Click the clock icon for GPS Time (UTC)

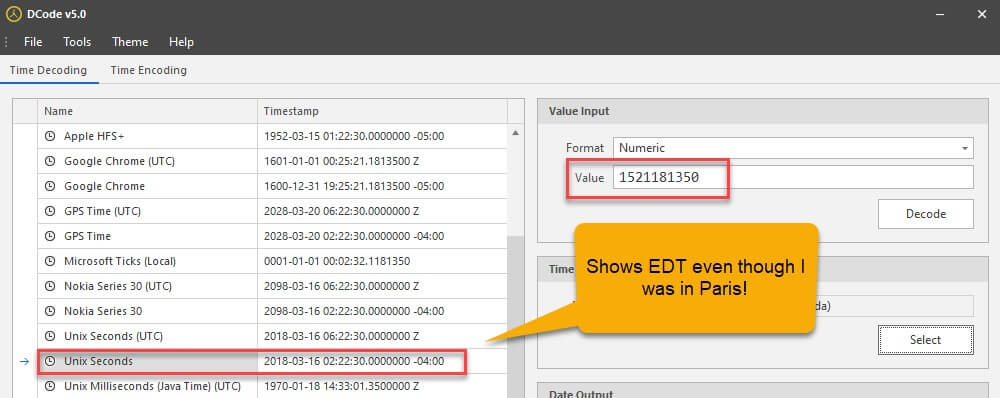click(50, 211)
